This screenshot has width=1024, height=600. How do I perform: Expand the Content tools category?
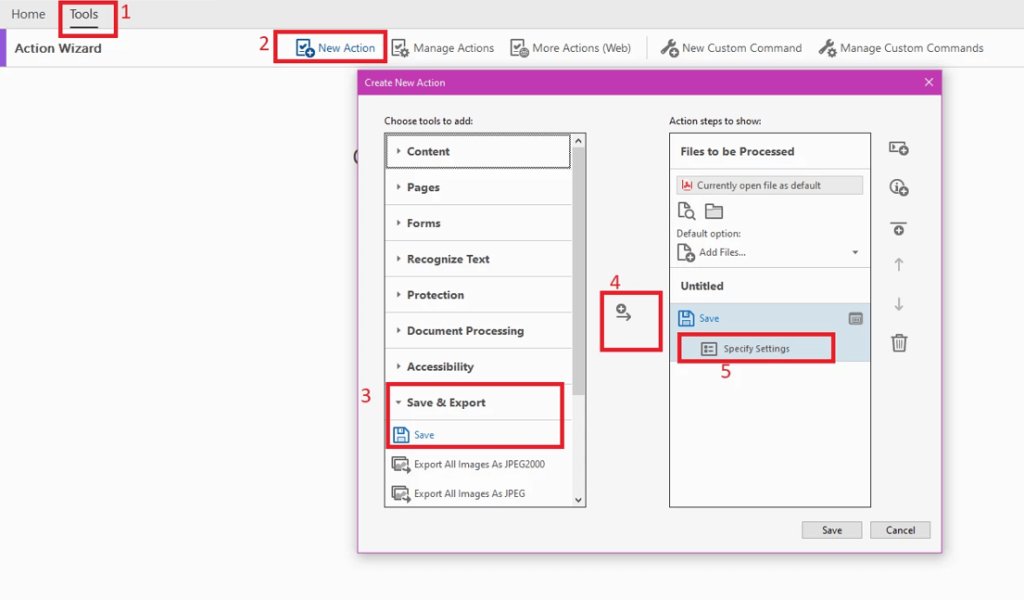[x=430, y=151]
